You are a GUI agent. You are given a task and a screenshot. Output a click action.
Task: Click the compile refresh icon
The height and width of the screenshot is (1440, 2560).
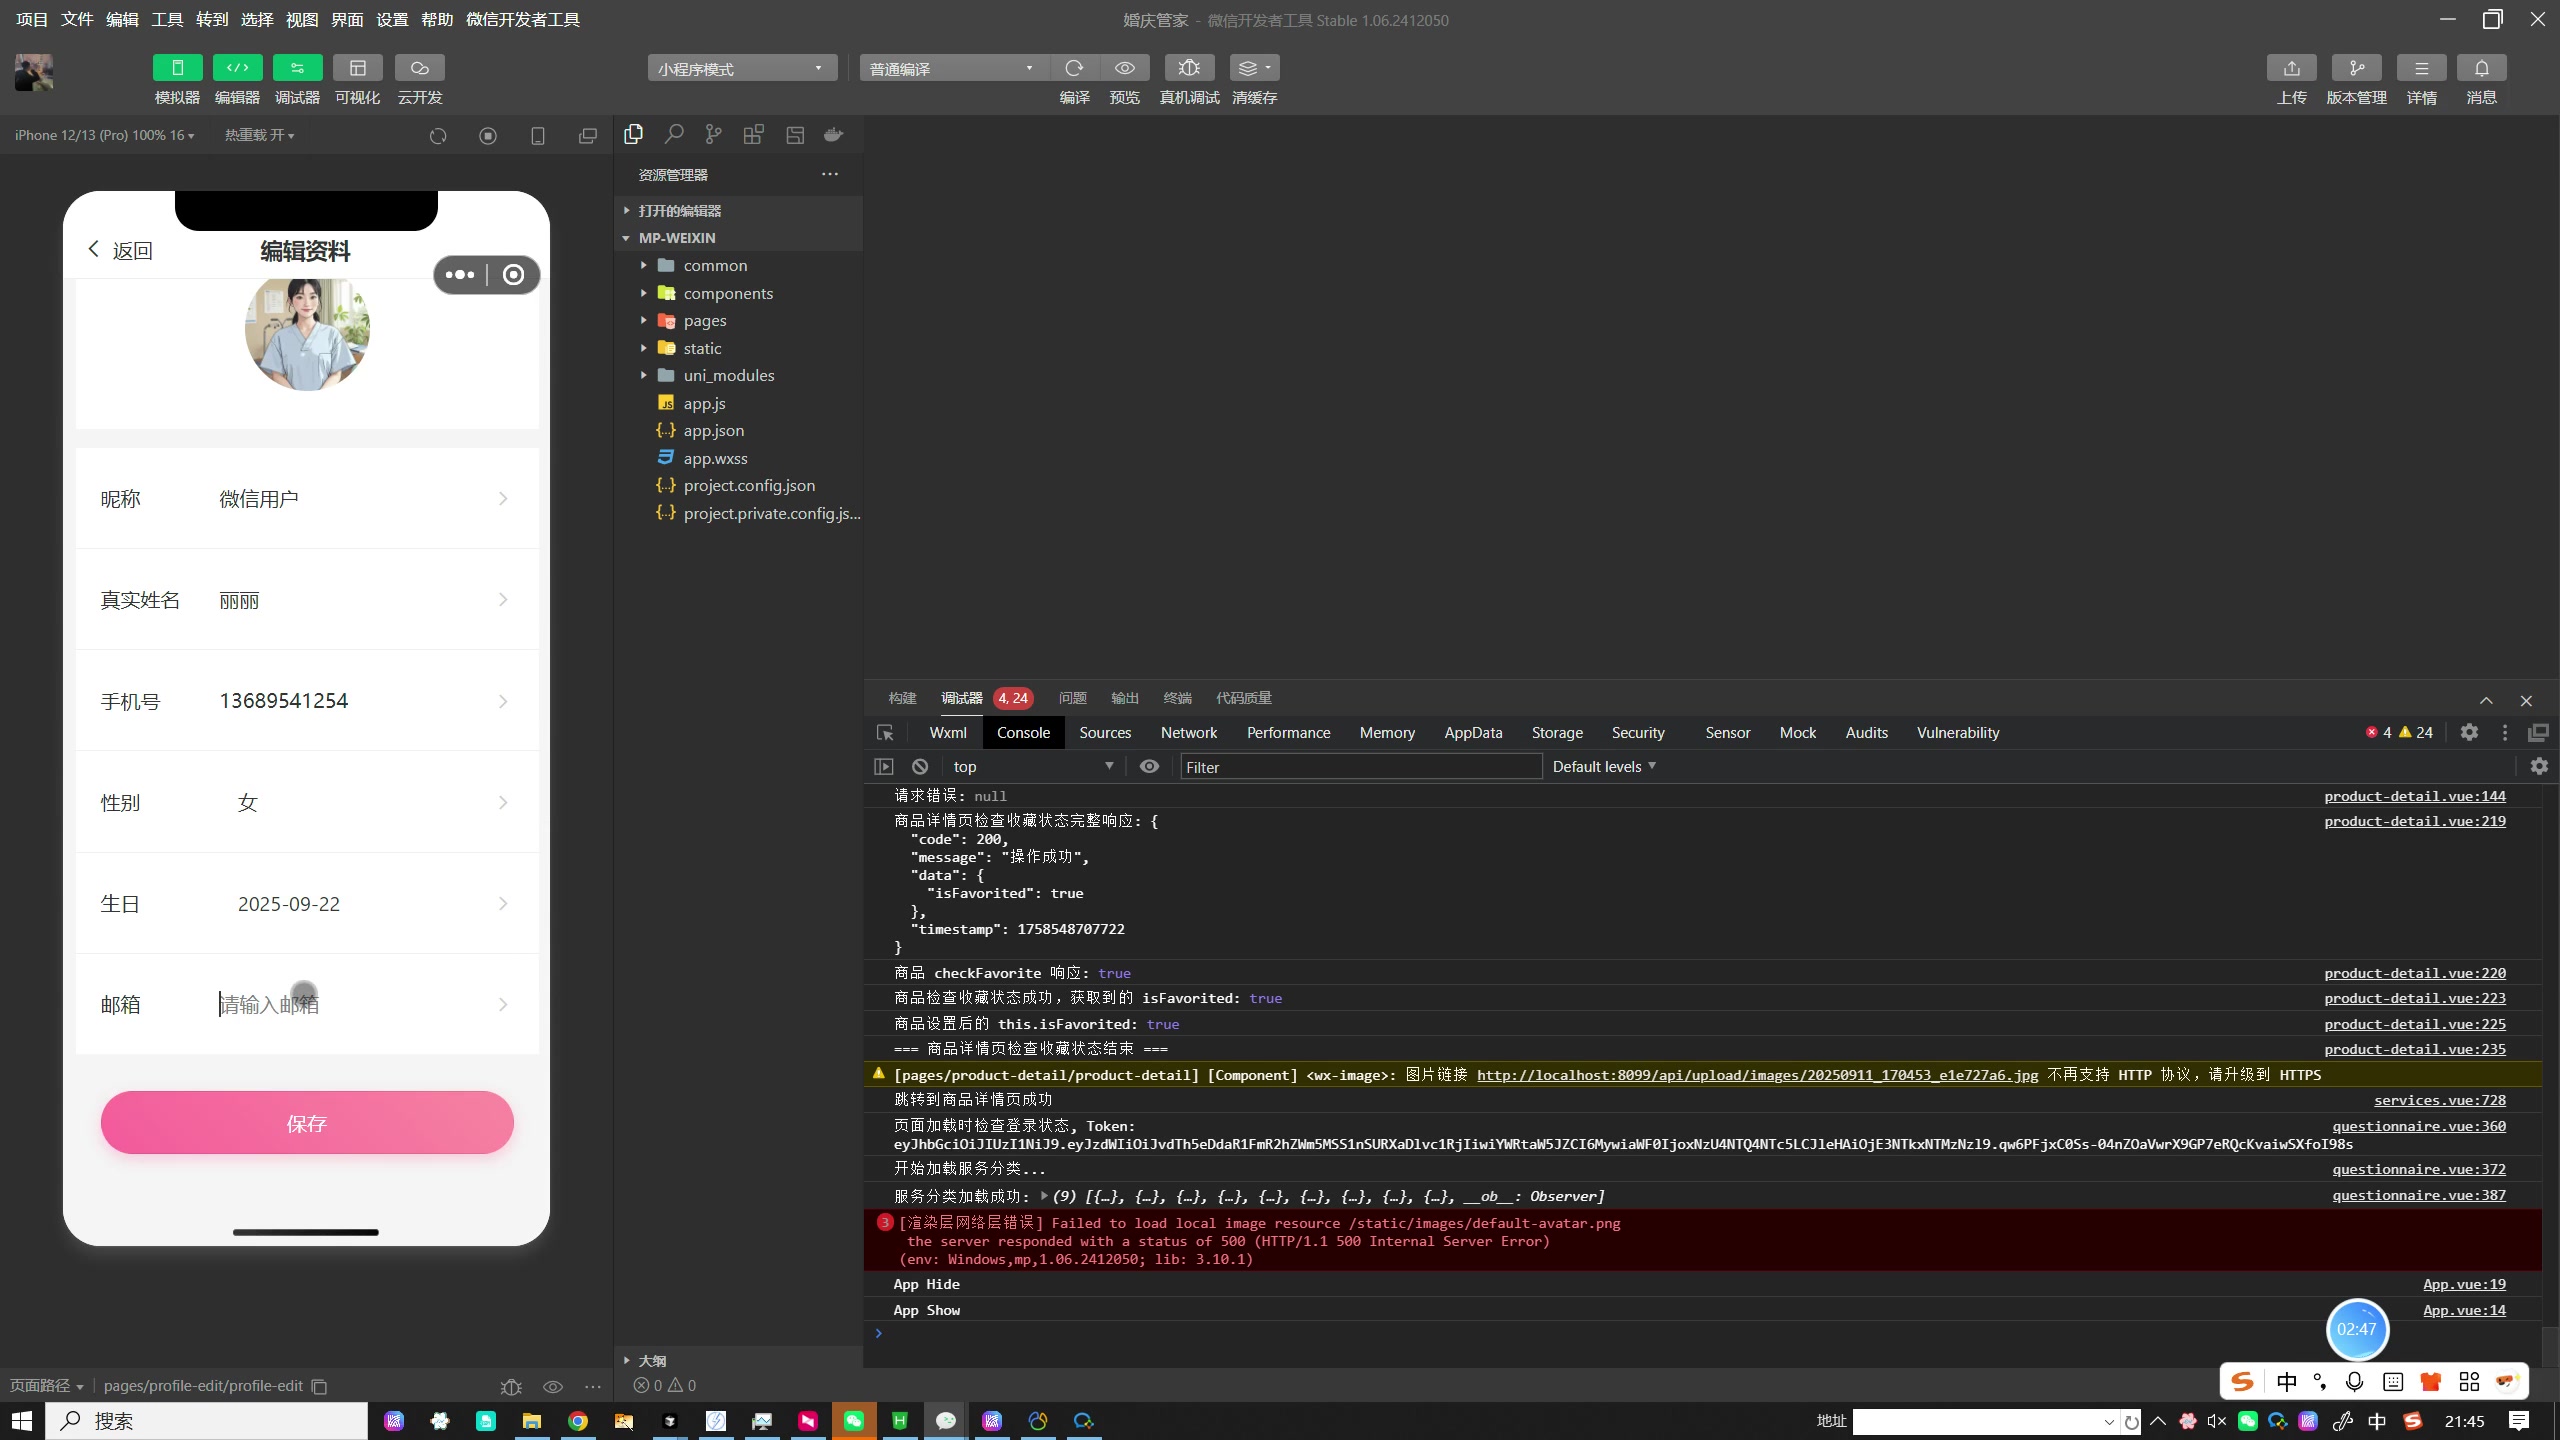(1074, 68)
